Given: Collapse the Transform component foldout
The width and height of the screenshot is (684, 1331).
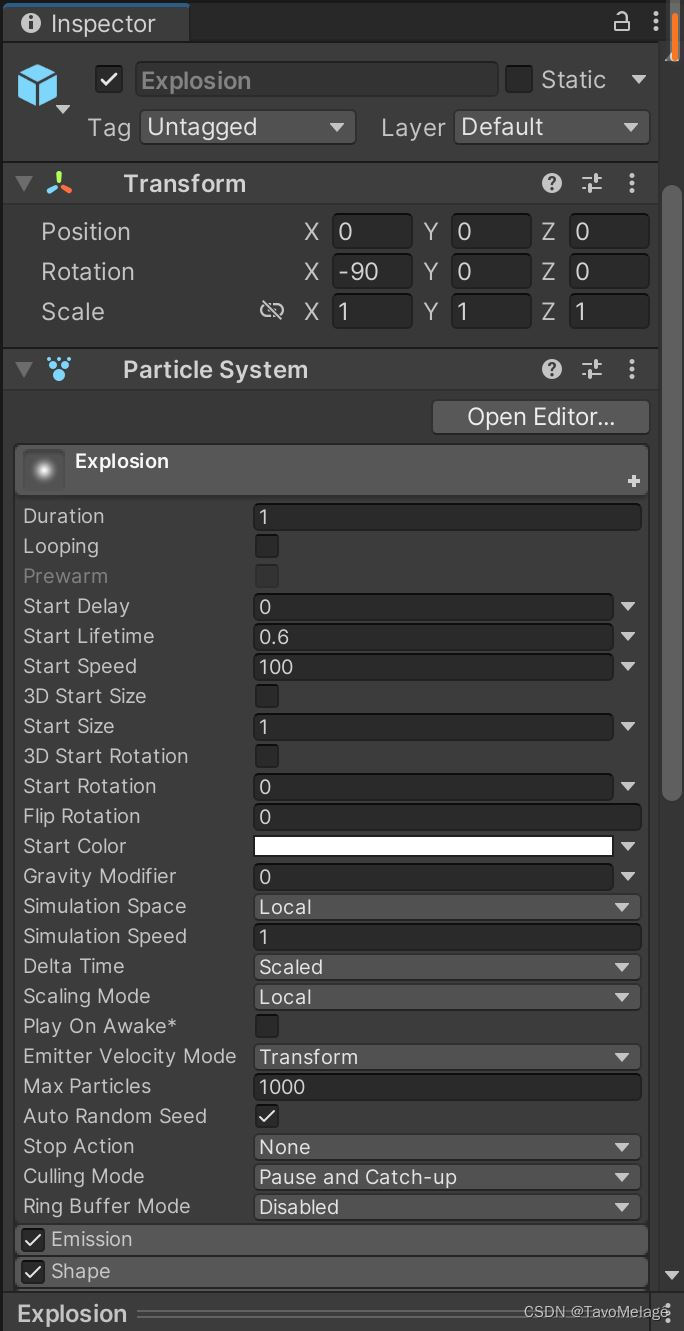Looking at the screenshot, I should point(23,184).
